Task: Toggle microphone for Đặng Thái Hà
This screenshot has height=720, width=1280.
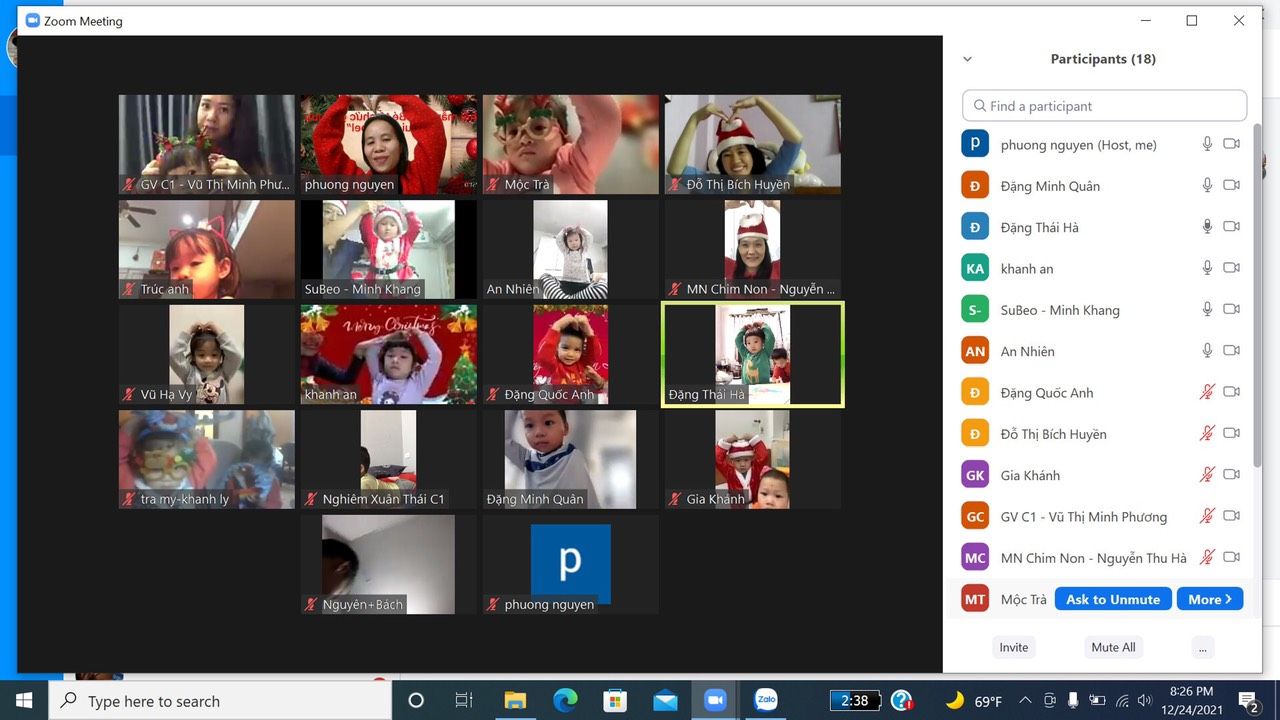Action: pos(1207,227)
